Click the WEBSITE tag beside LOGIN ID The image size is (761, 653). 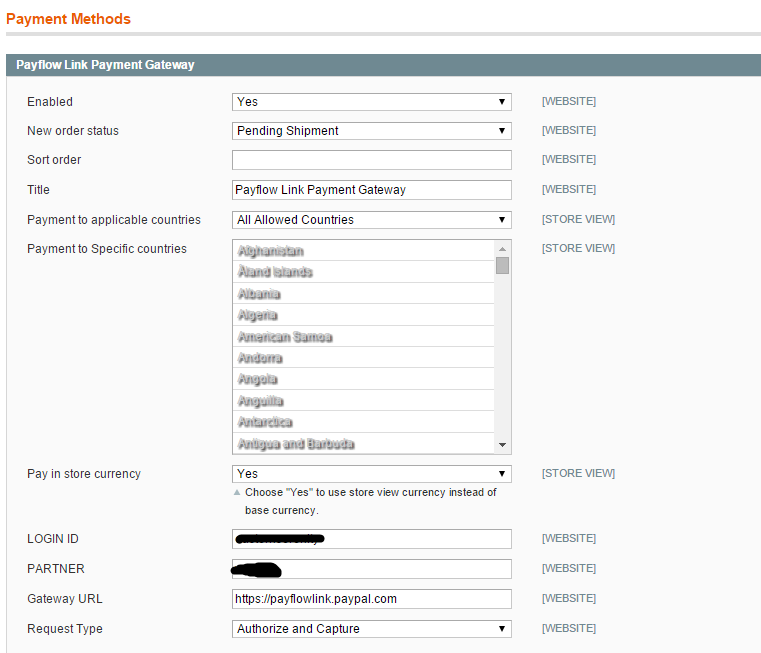click(x=569, y=538)
